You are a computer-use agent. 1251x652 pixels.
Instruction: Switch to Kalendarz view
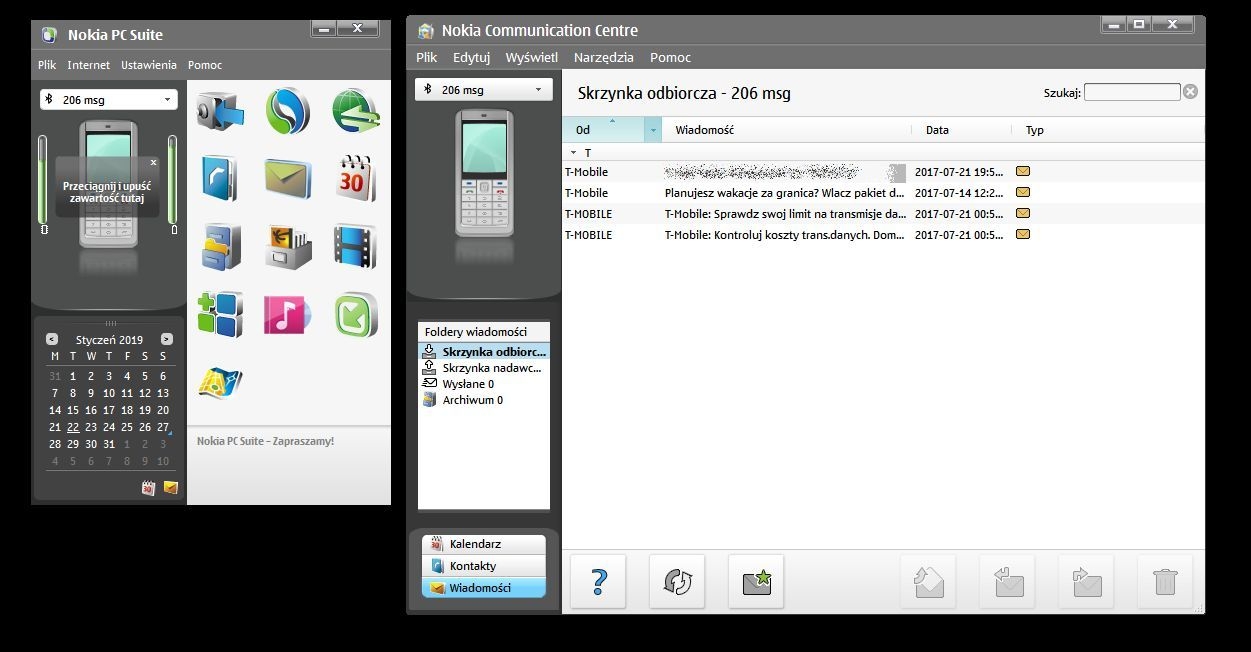click(x=484, y=544)
